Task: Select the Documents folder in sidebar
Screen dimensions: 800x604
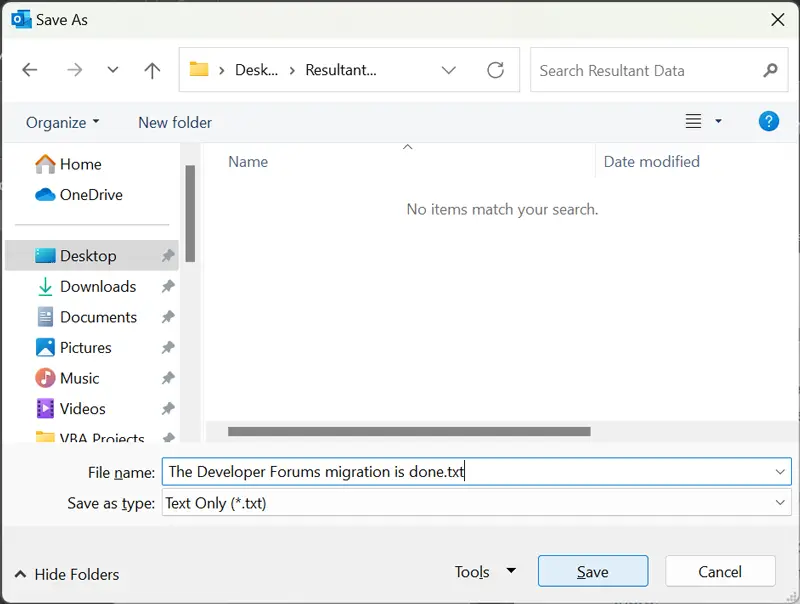Action: (x=97, y=317)
